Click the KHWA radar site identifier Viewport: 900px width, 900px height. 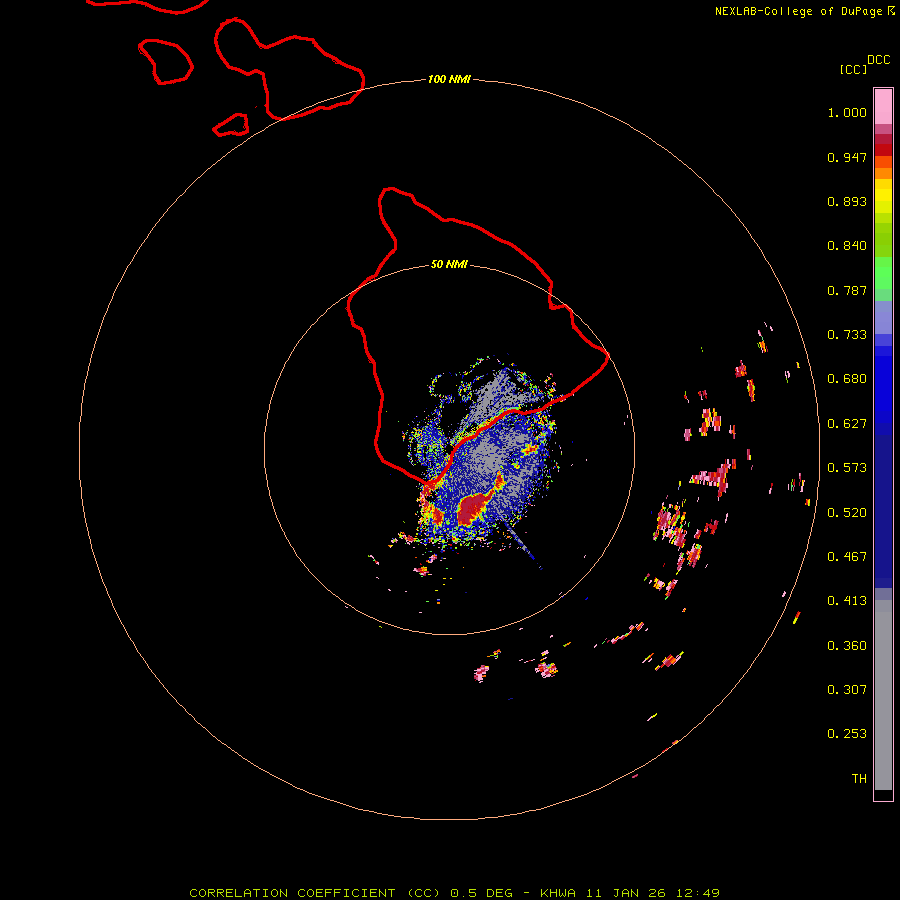(x=557, y=893)
